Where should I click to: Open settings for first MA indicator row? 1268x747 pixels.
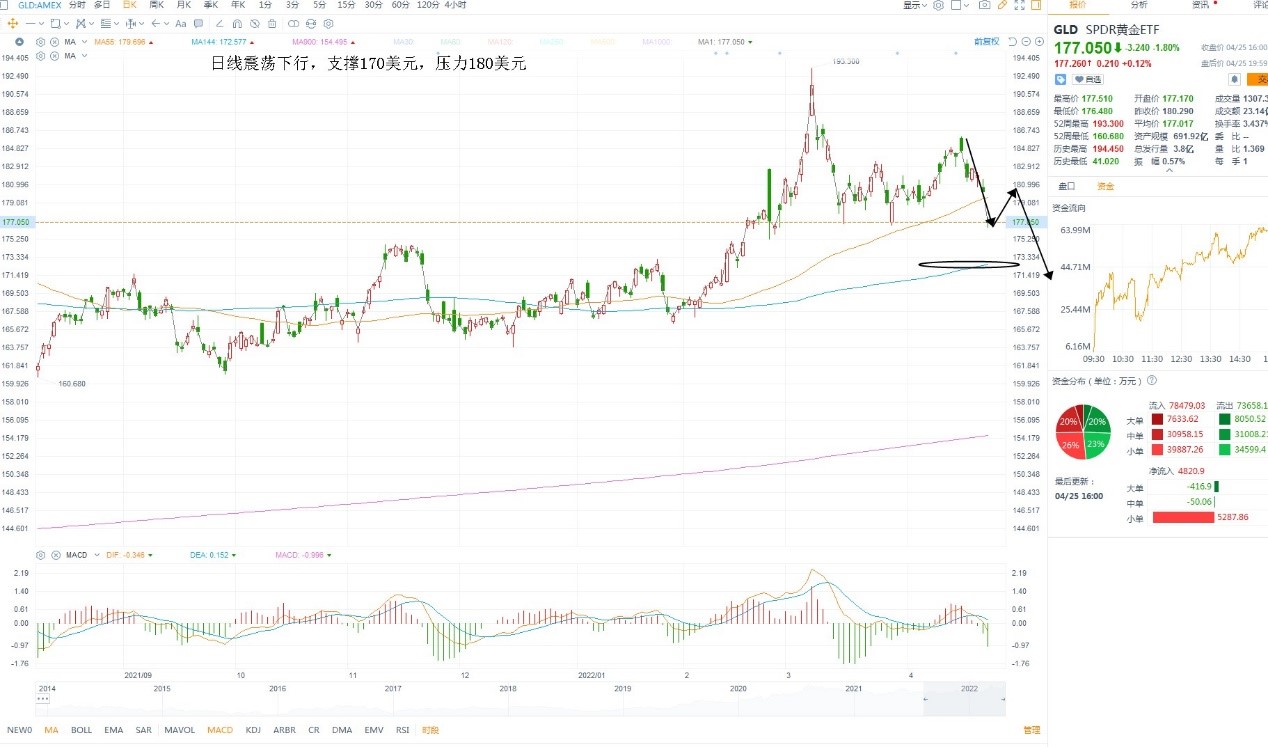(41, 42)
